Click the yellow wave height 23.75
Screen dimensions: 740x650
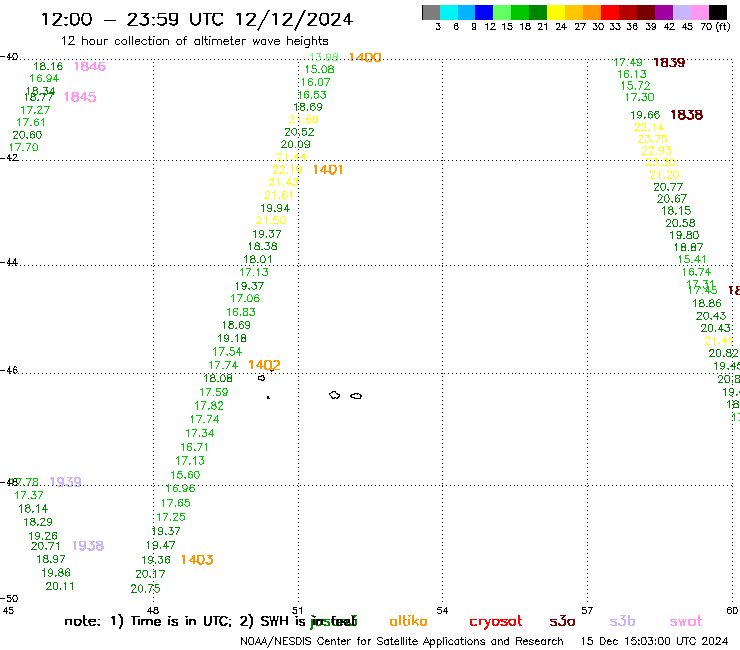tap(653, 139)
